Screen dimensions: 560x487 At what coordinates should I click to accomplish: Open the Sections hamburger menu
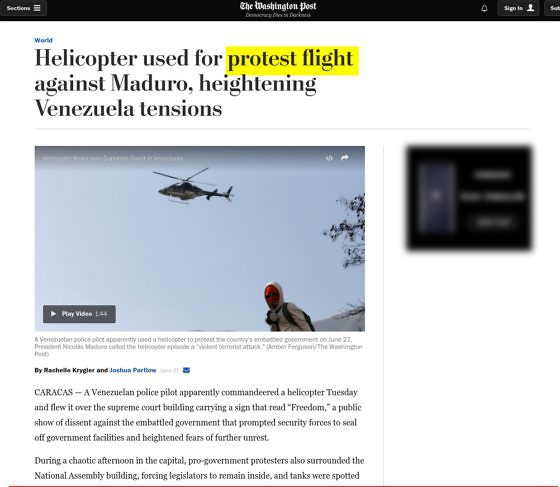[x=23, y=8]
